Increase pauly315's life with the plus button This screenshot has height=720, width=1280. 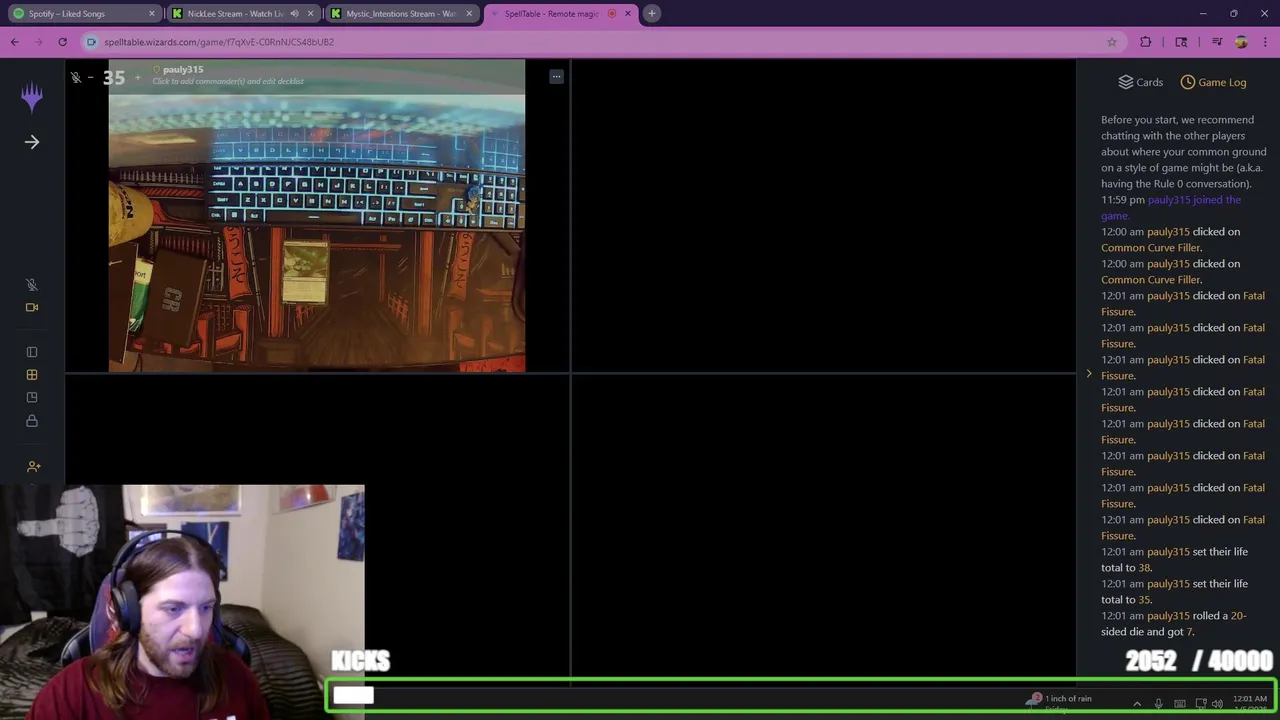tap(138, 77)
